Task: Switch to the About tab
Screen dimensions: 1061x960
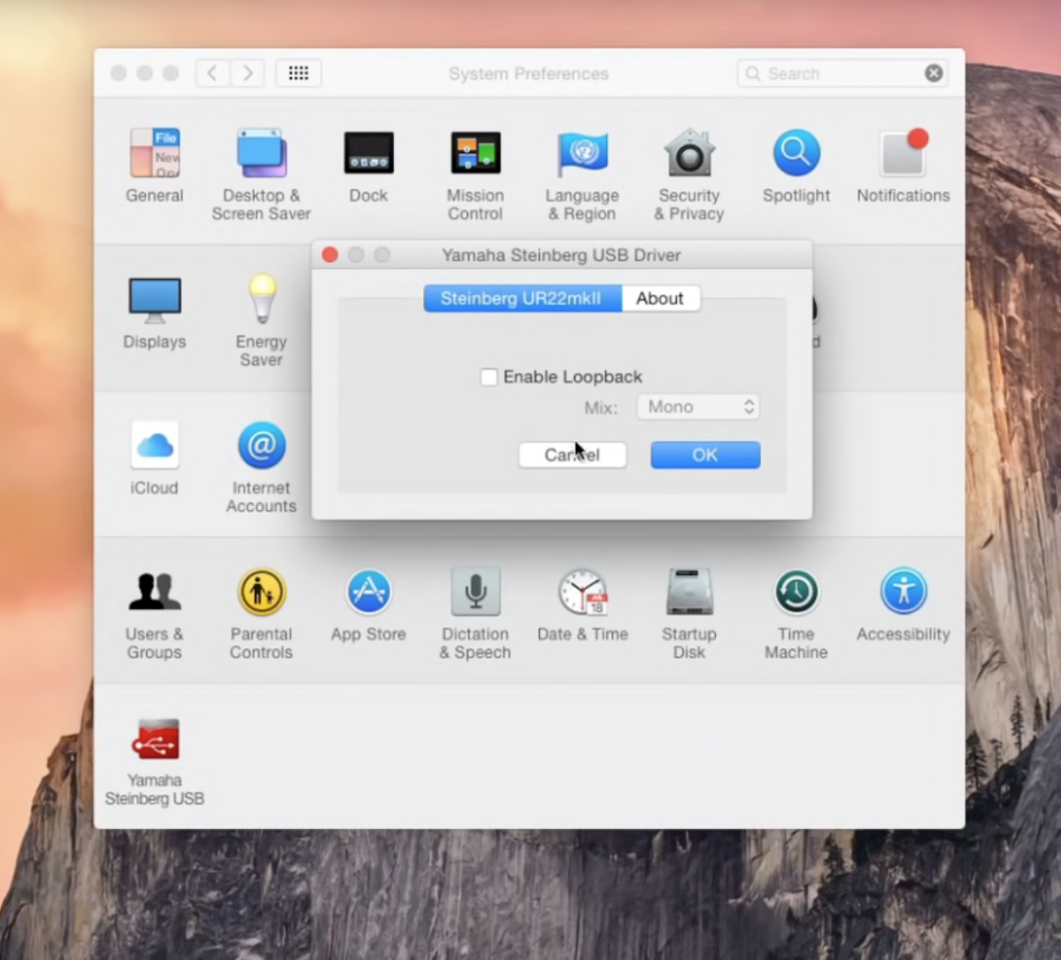Action: (660, 298)
